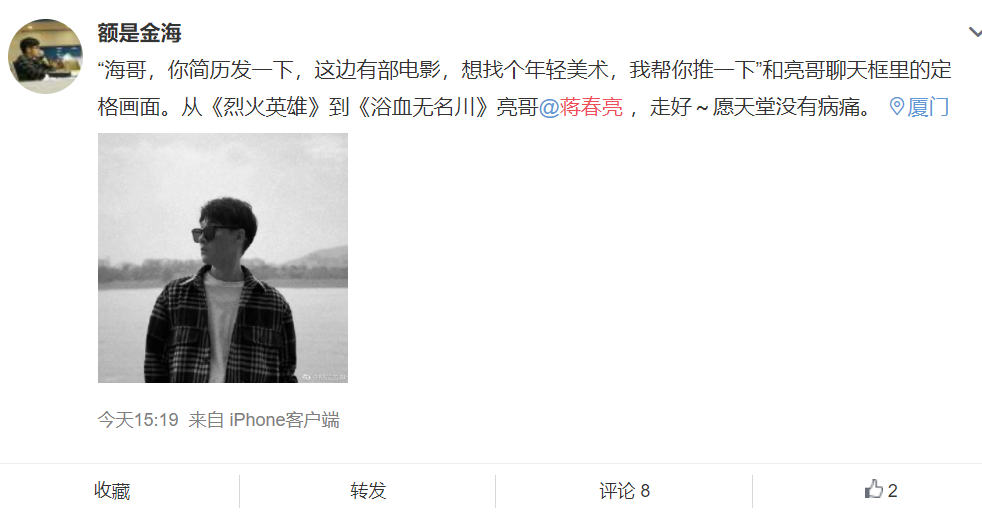Open 评论 8 comments section
This screenshot has width=982, height=517.
(x=624, y=491)
